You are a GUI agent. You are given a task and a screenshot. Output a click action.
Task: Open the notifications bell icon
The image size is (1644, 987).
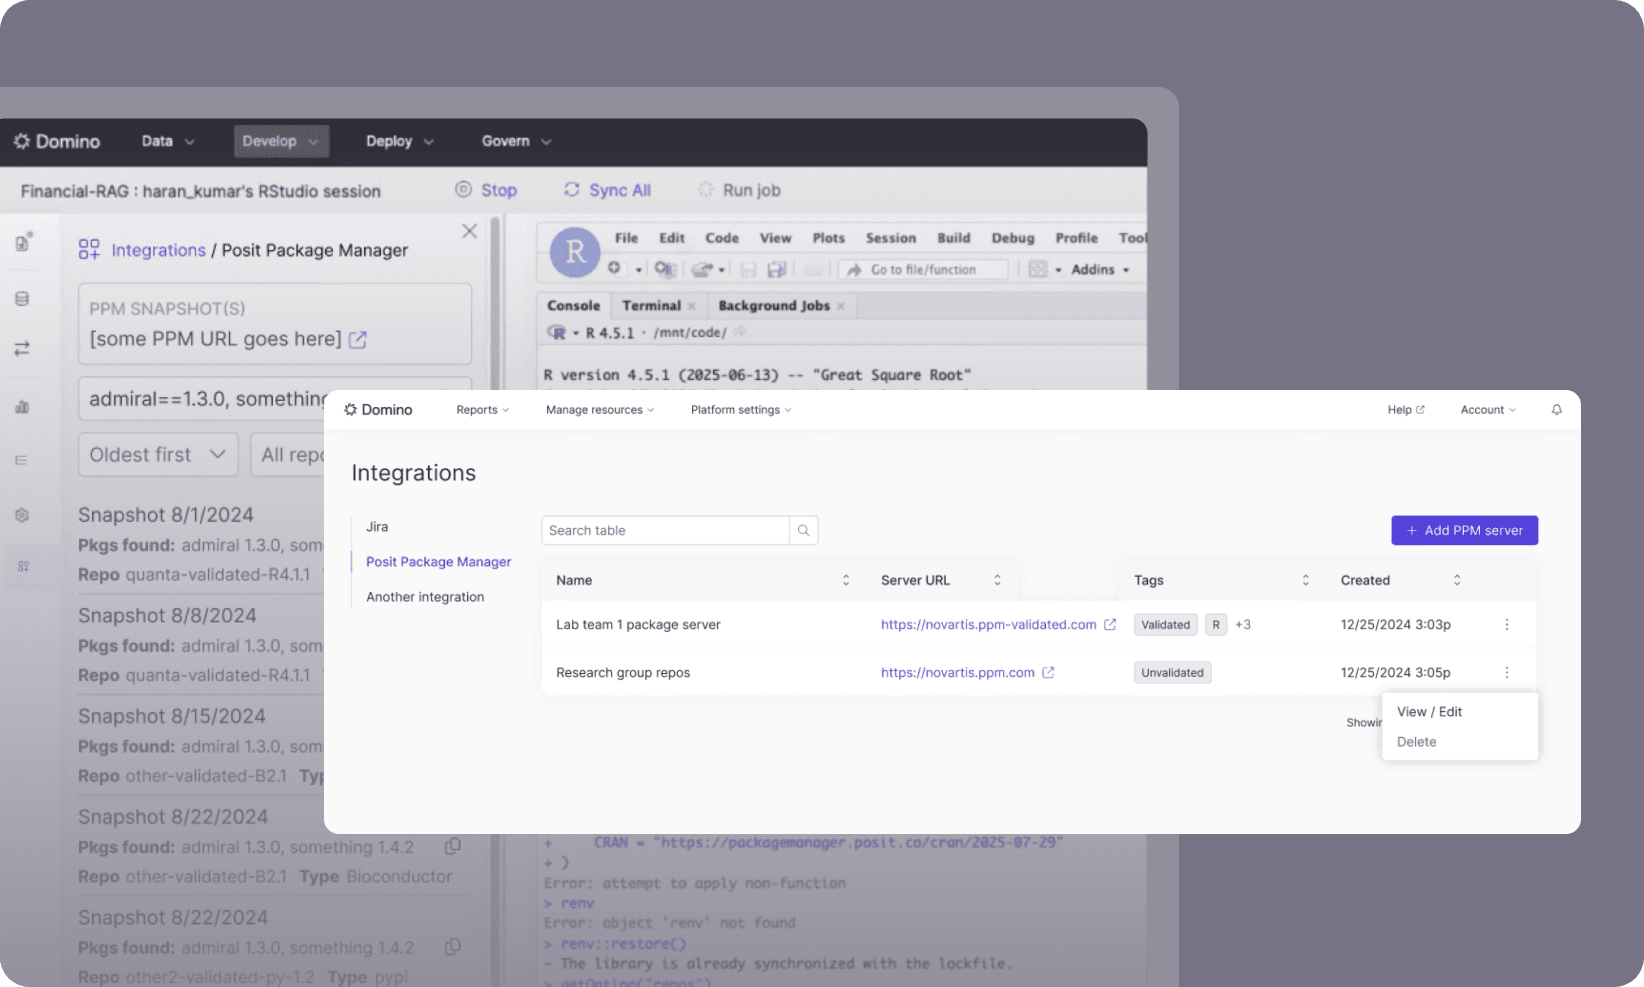1556,410
